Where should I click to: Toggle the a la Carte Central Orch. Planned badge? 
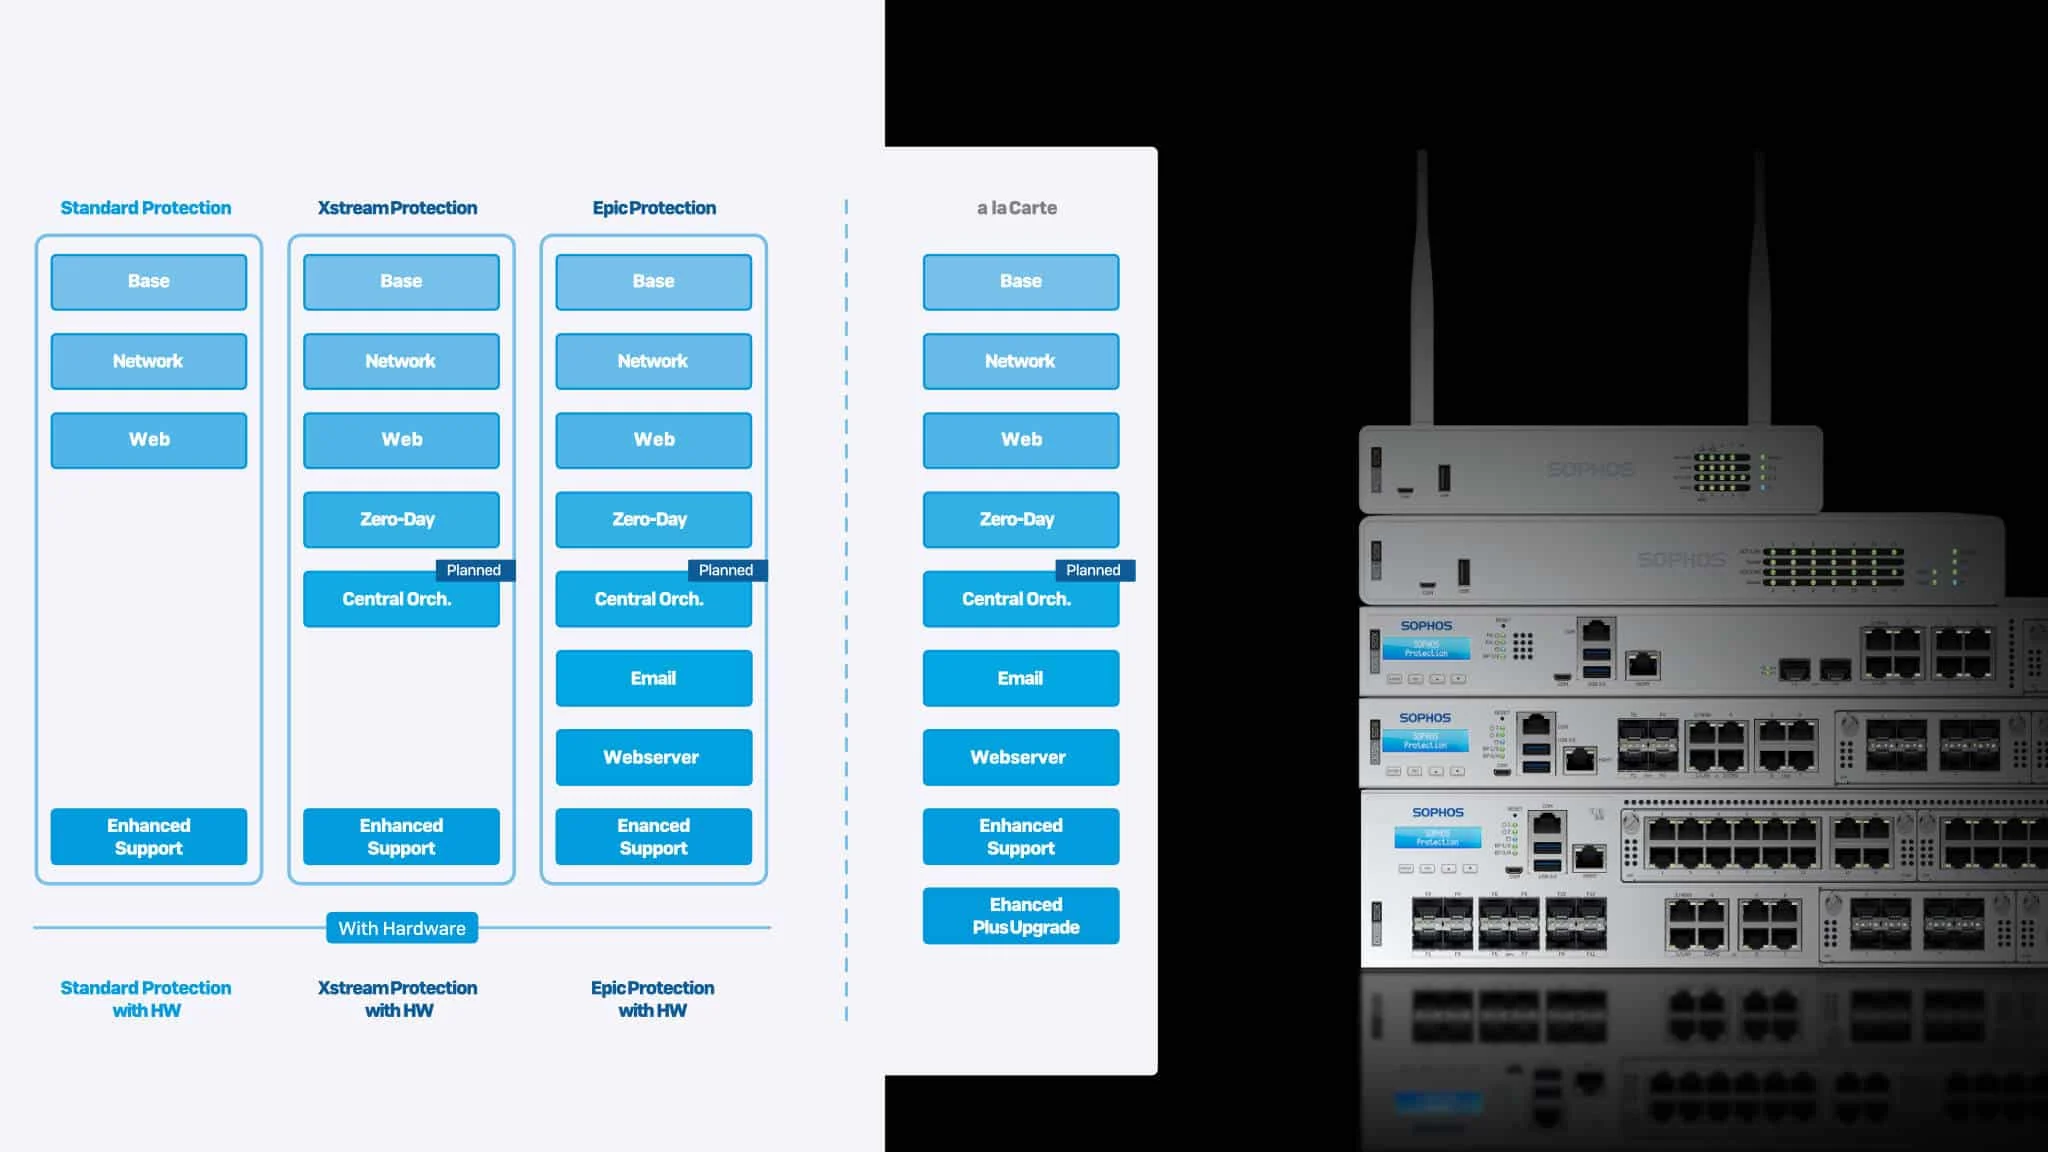coord(1094,570)
